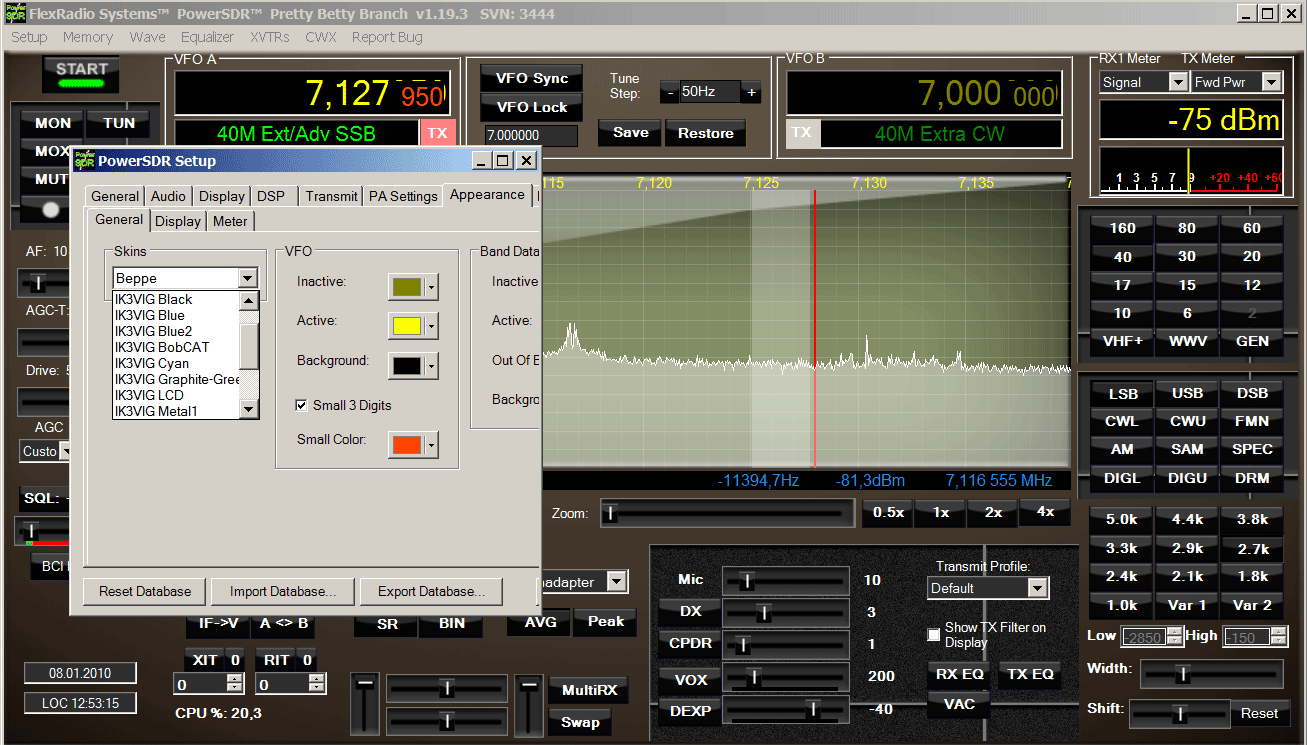Decrease tune step with minus button
Viewport: 1307px width, 745px height.
click(669, 92)
